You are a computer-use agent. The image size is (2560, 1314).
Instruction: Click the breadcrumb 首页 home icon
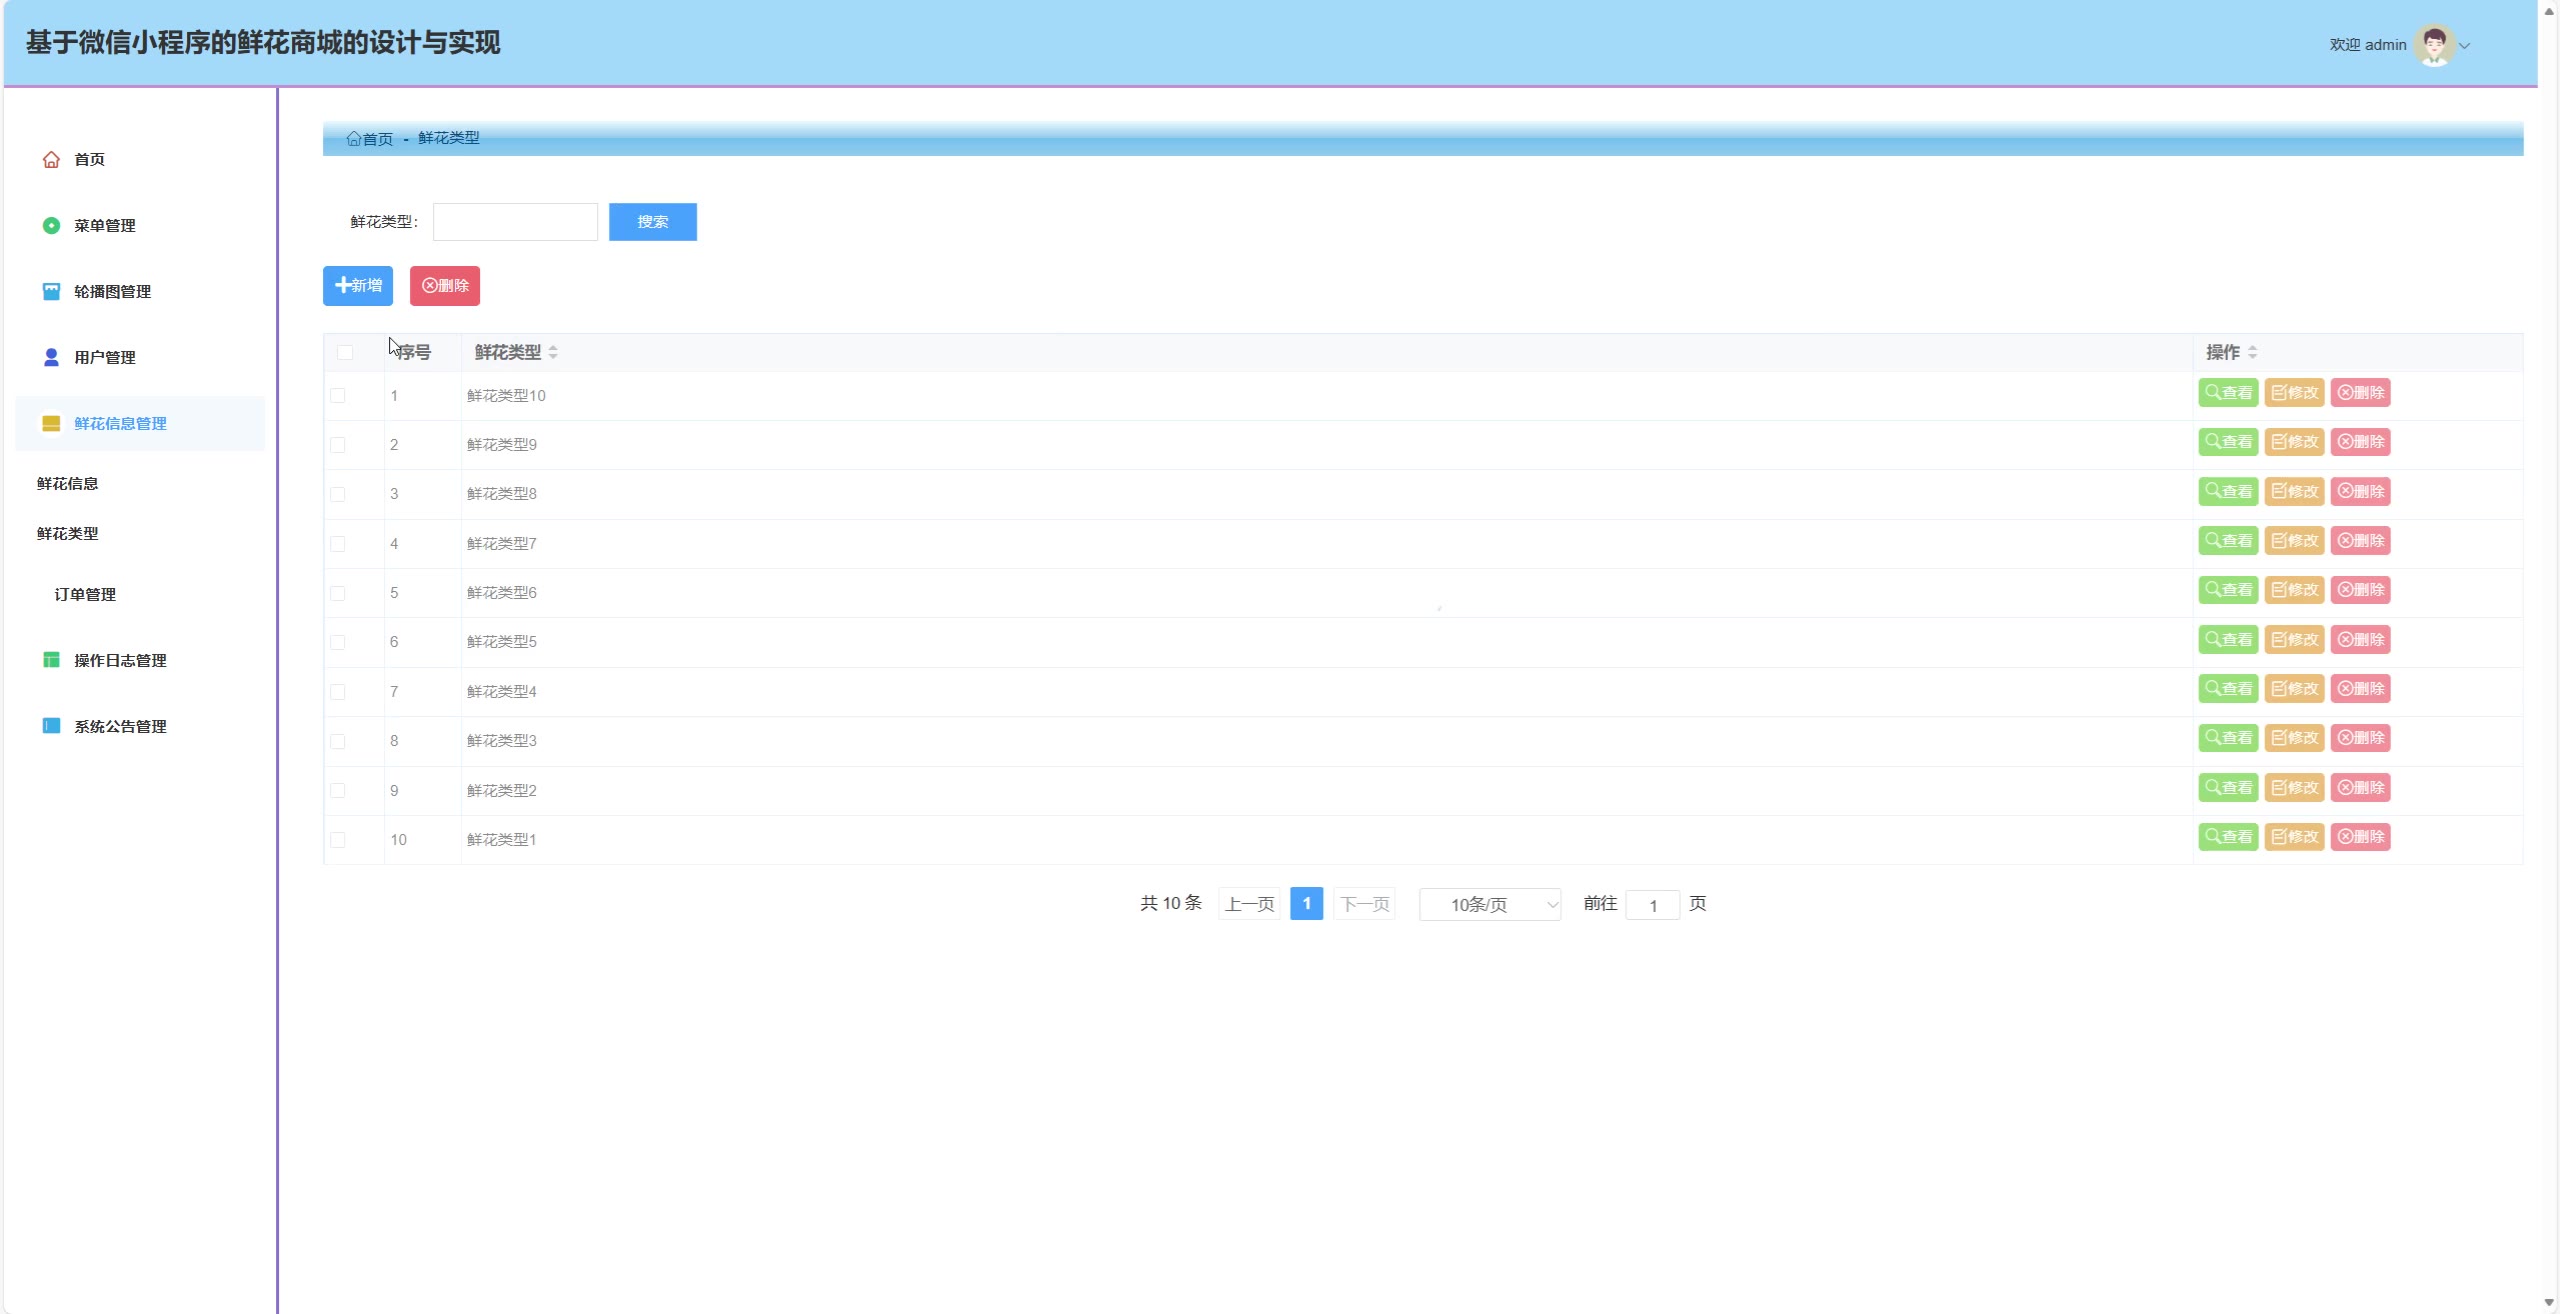(353, 139)
